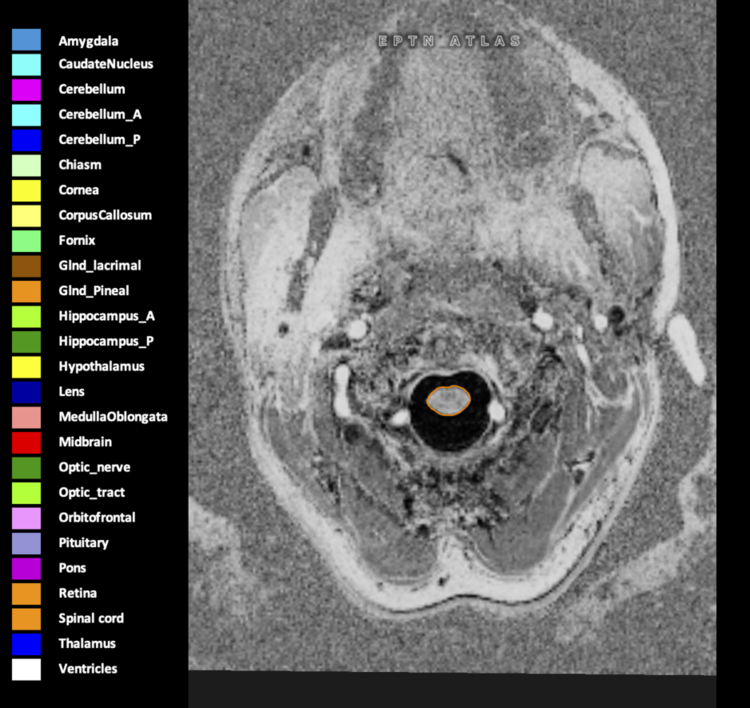750x708 pixels.
Task: Click the Pons purple swatch
Action: click(x=26, y=569)
